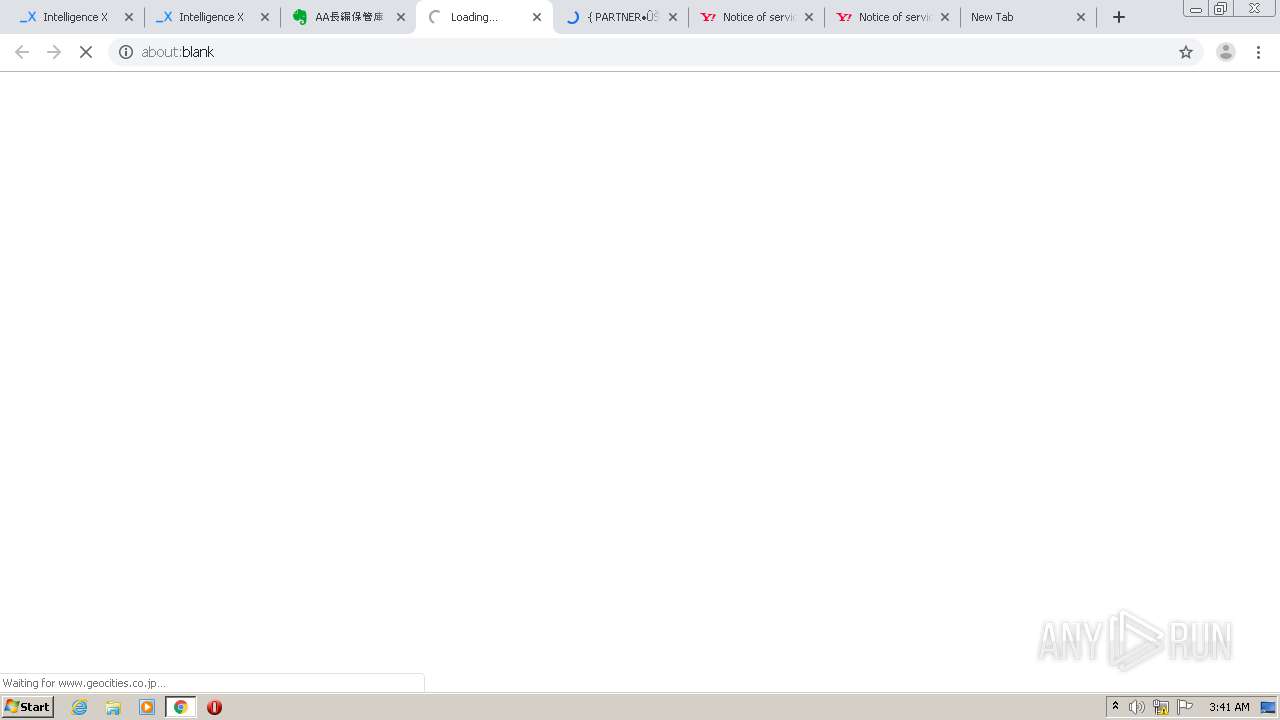Go back to previous page
This screenshot has width=1280, height=720.
(x=22, y=52)
